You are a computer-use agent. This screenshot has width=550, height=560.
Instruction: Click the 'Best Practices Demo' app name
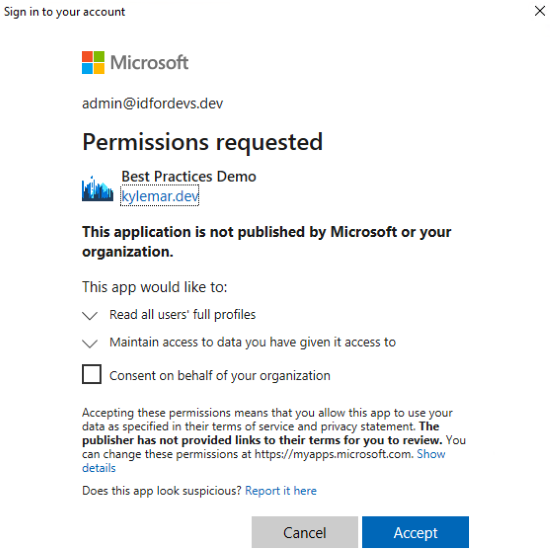189,176
